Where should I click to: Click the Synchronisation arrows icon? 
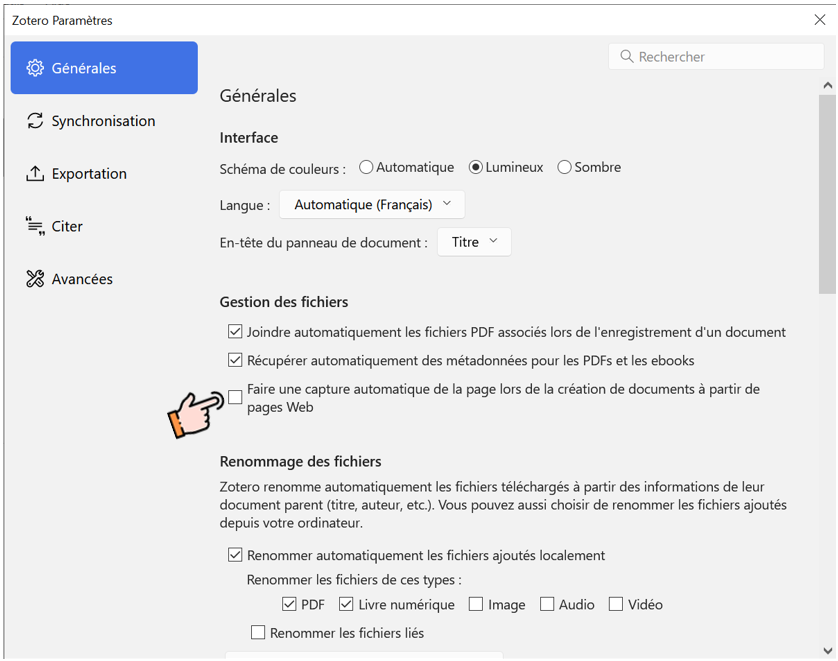pos(35,121)
